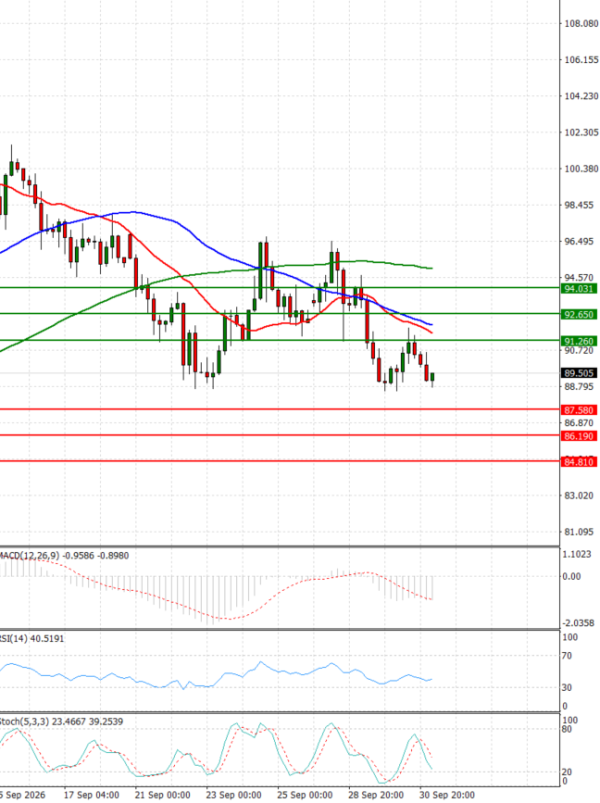The width and height of the screenshot is (600, 803).
Task: Click the 81.095 price axis value
Action: (x=579, y=532)
